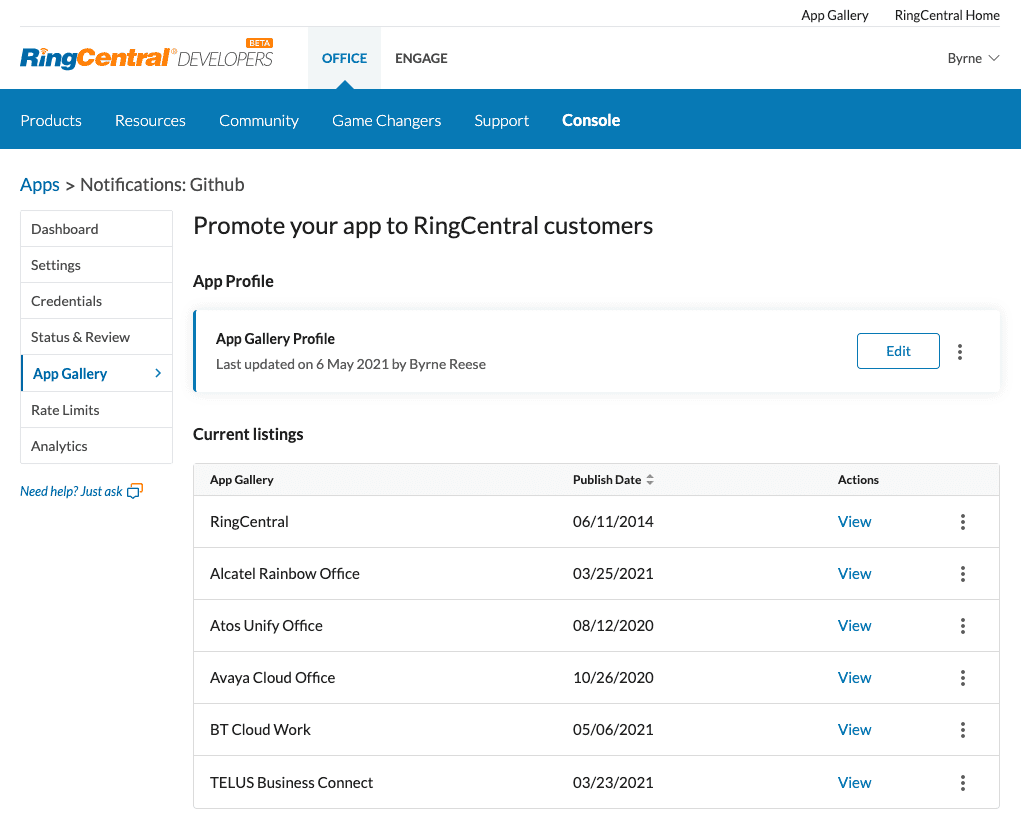Open the 'Need help? Just ask' chat icon
Image resolution: width=1021 pixels, height=826 pixels.
[x=134, y=490]
